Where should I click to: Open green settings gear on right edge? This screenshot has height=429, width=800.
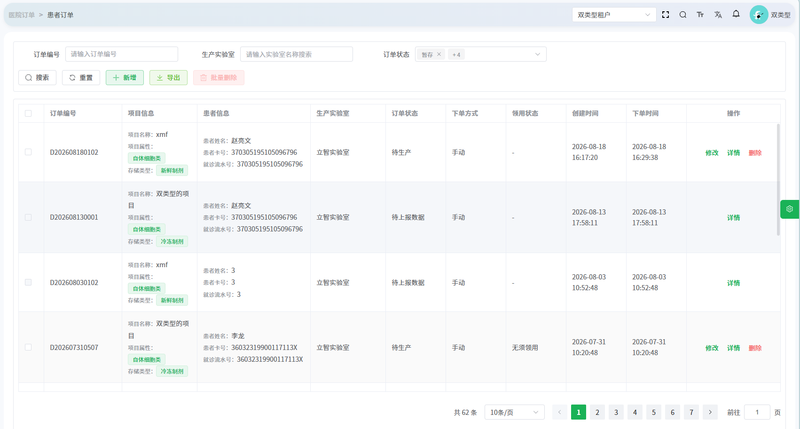coord(790,209)
